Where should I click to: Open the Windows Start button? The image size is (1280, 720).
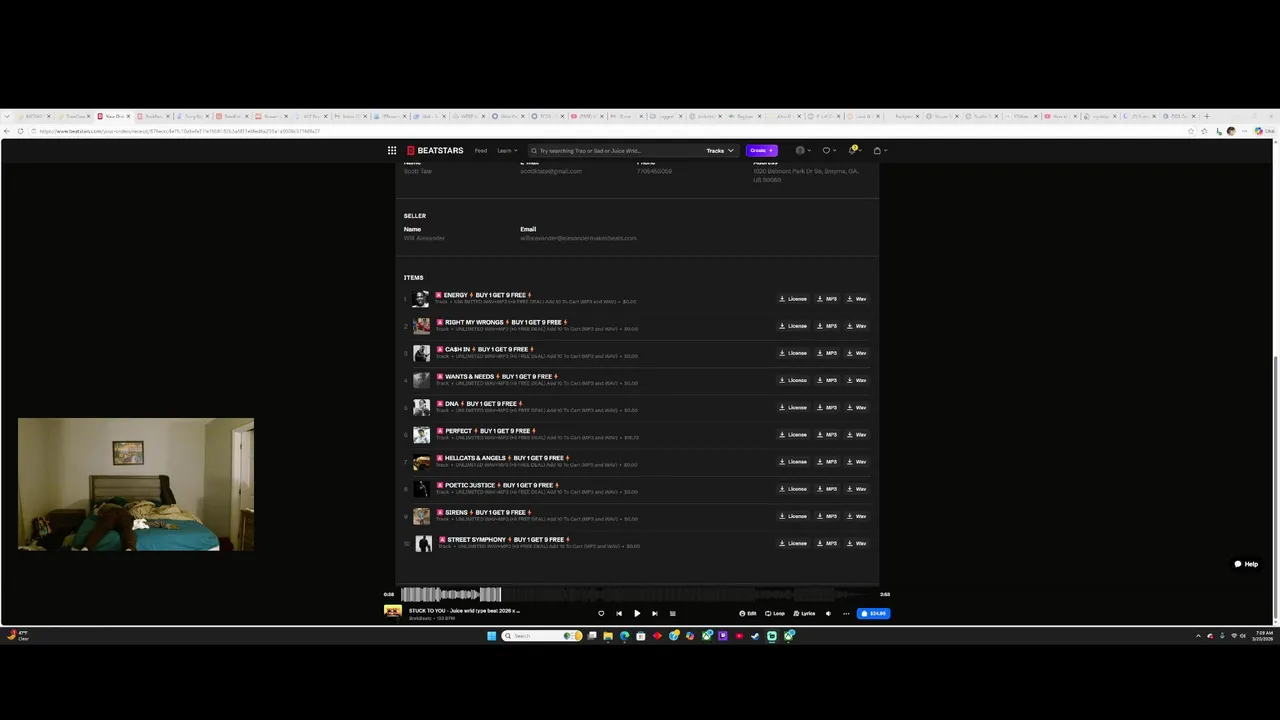coord(491,636)
